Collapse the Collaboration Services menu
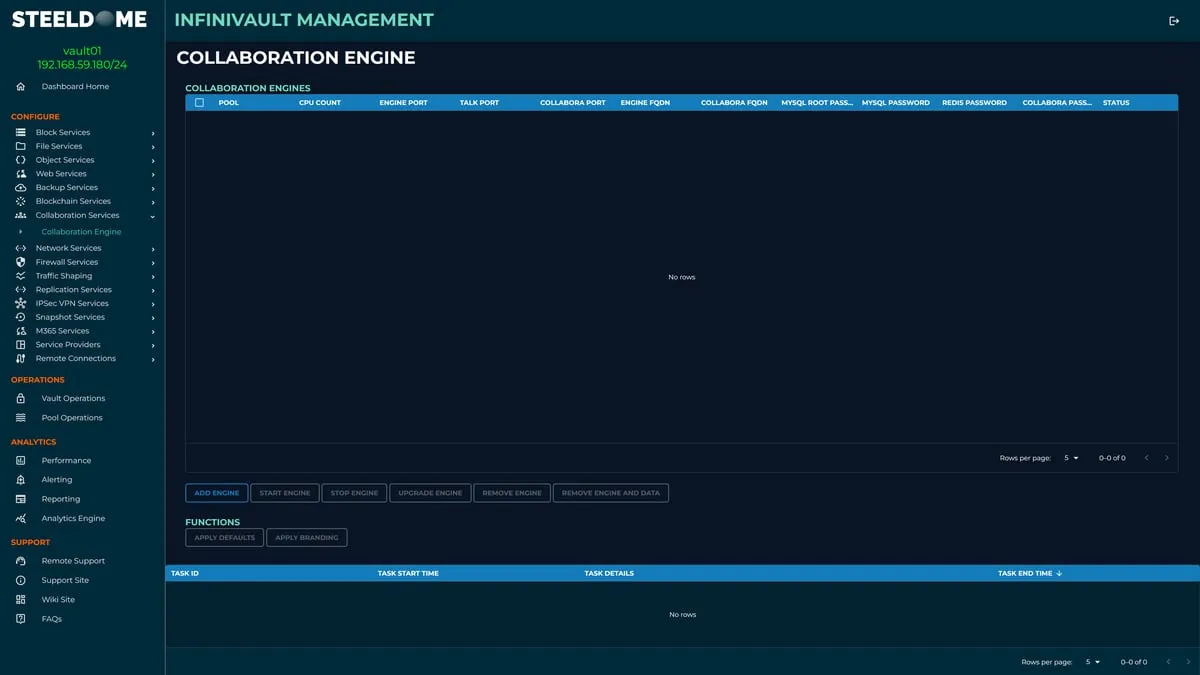The height and width of the screenshot is (675, 1200). click(153, 215)
